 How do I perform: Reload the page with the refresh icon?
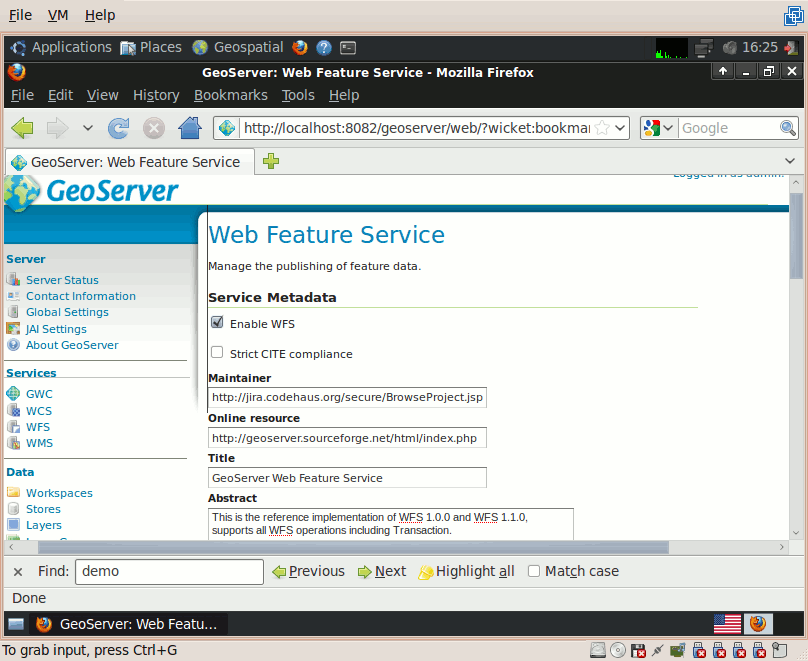click(x=119, y=128)
